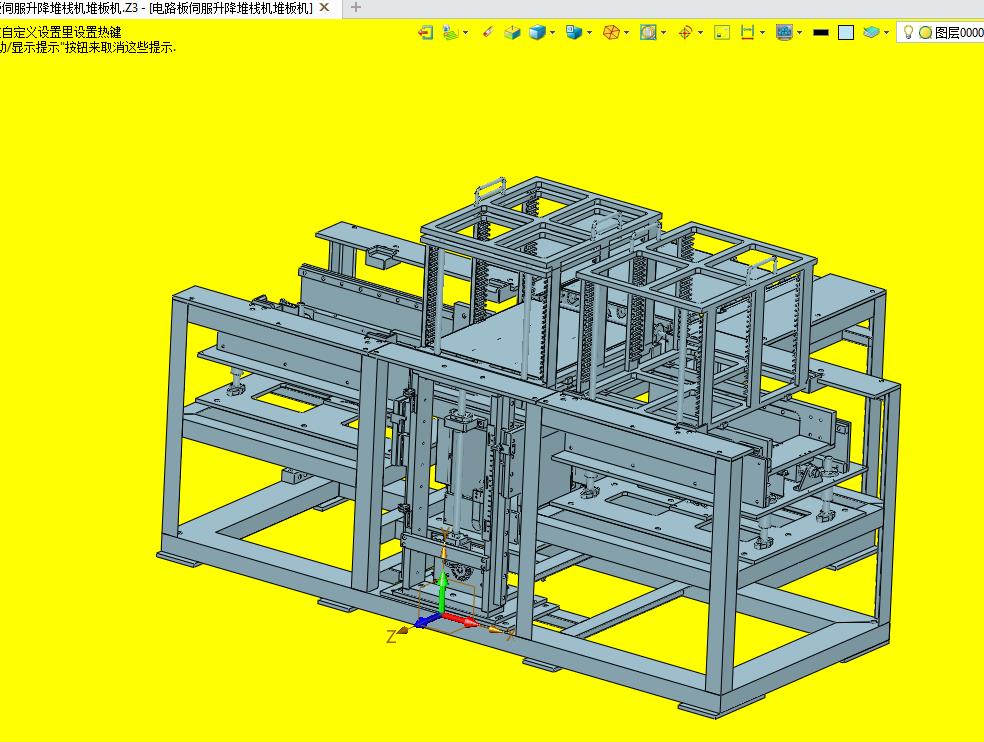The width and height of the screenshot is (984, 742).
Task: Click the section view icon
Action: 648,33
